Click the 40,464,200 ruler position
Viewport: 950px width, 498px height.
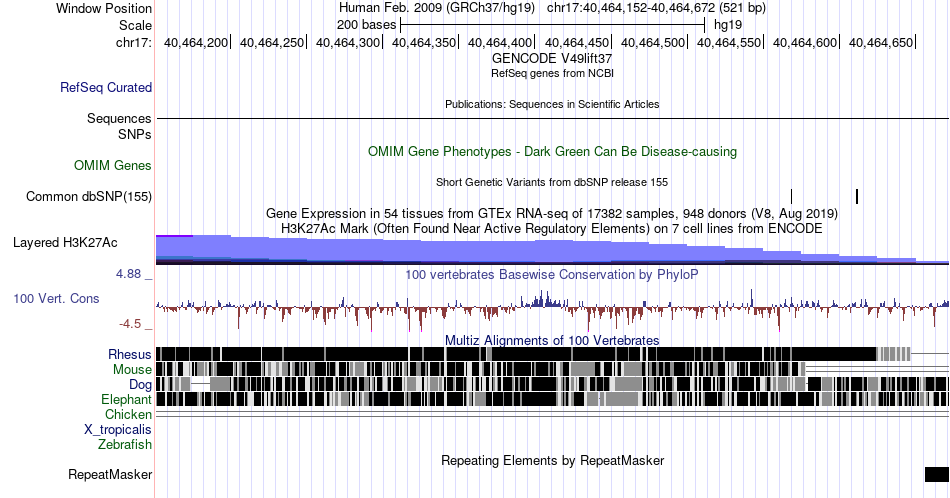(x=196, y=42)
